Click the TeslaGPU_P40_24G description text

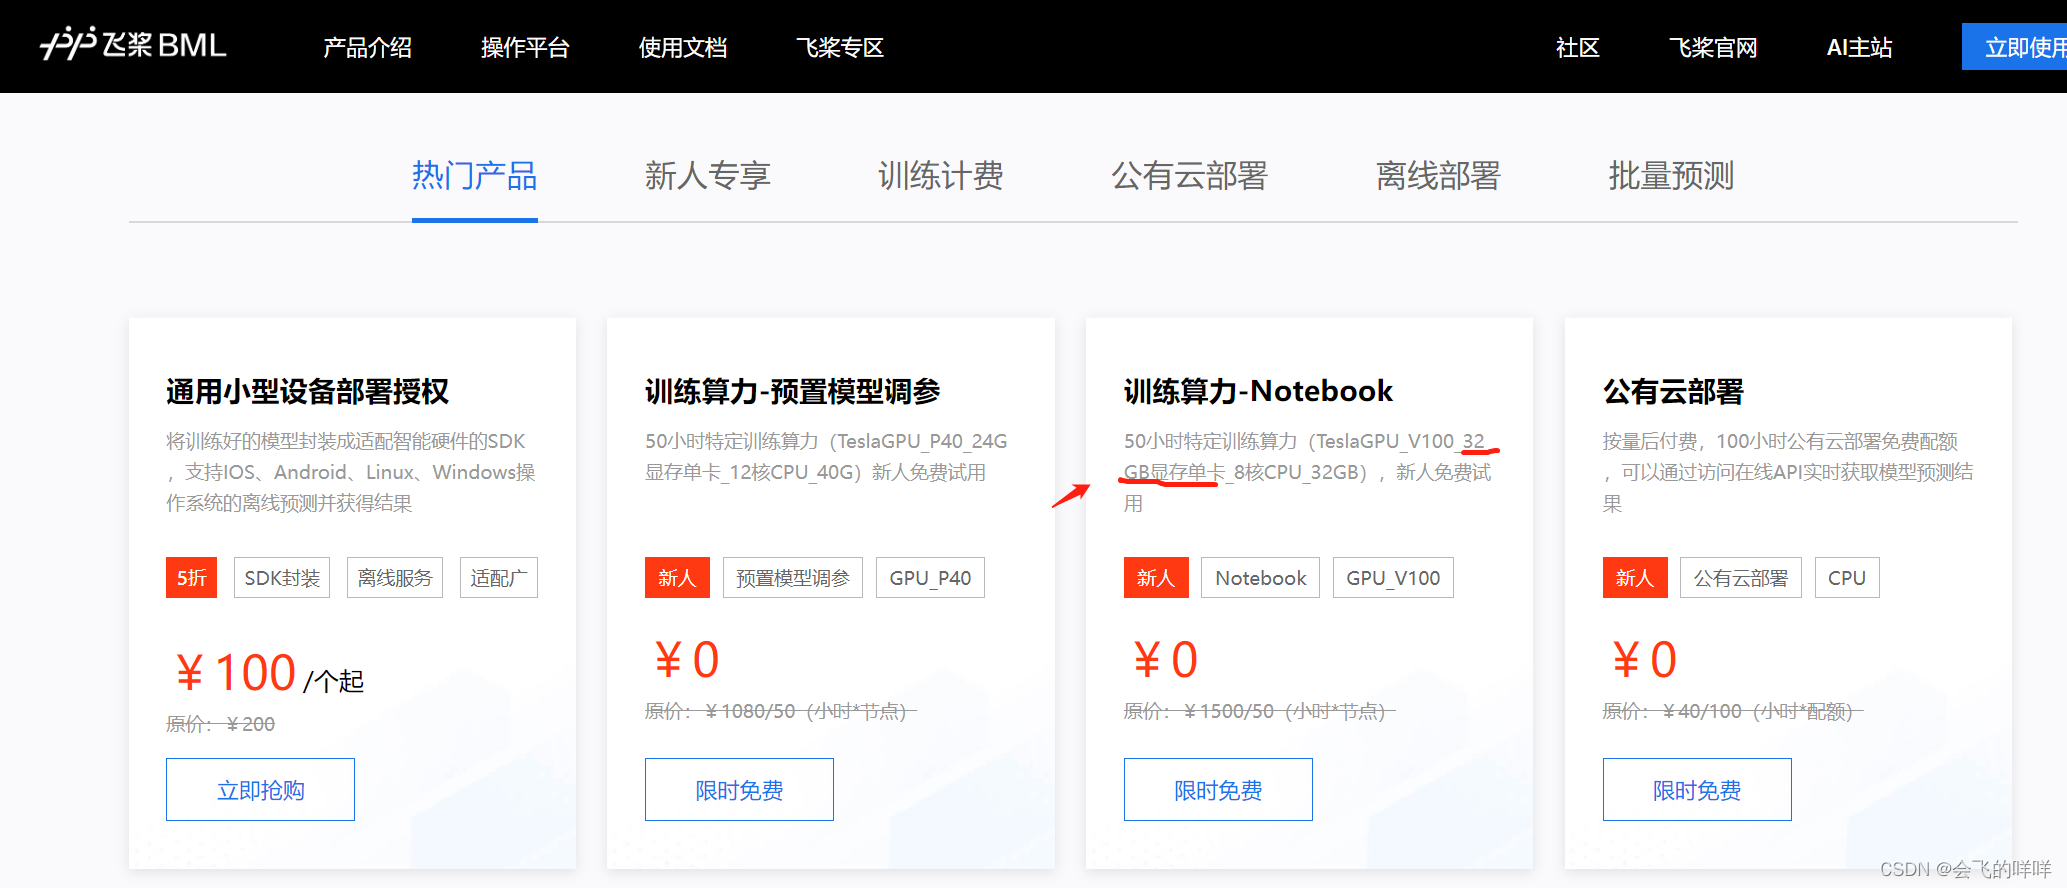pos(826,457)
